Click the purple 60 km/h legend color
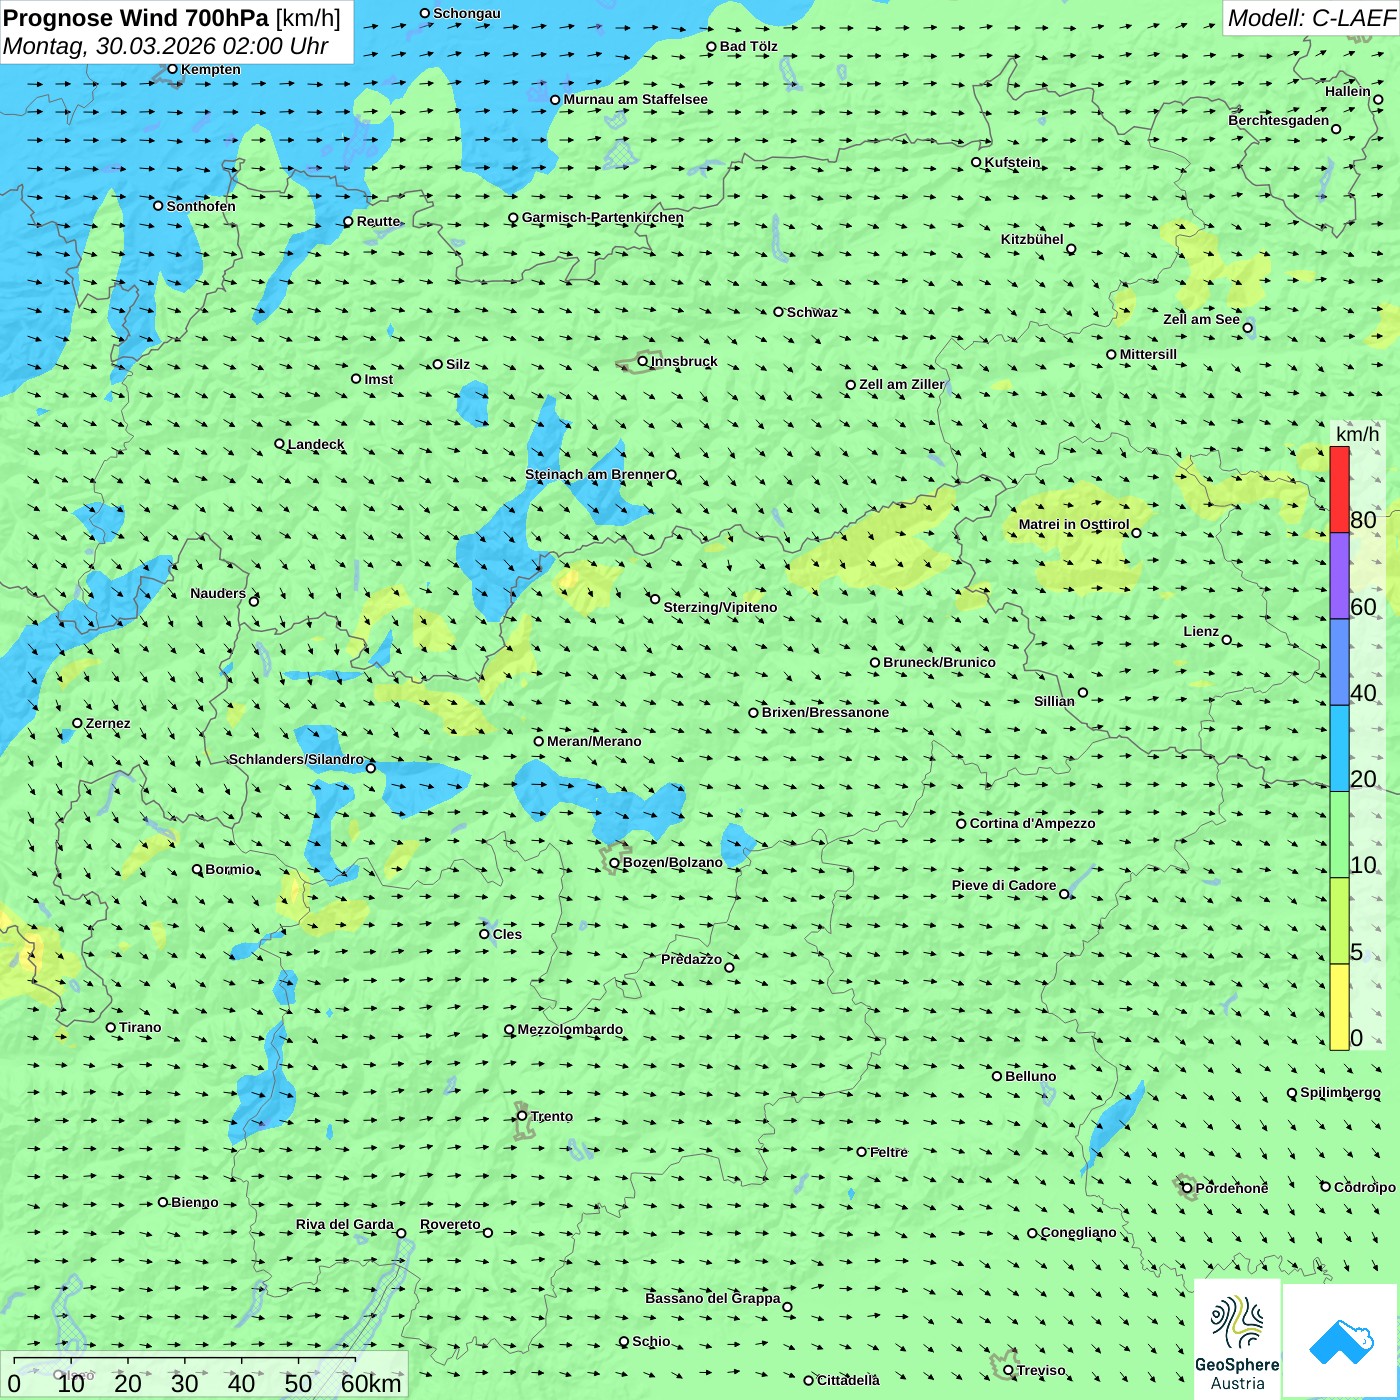Image resolution: width=1400 pixels, height=1400 pixels. [x=1339, y=576]
